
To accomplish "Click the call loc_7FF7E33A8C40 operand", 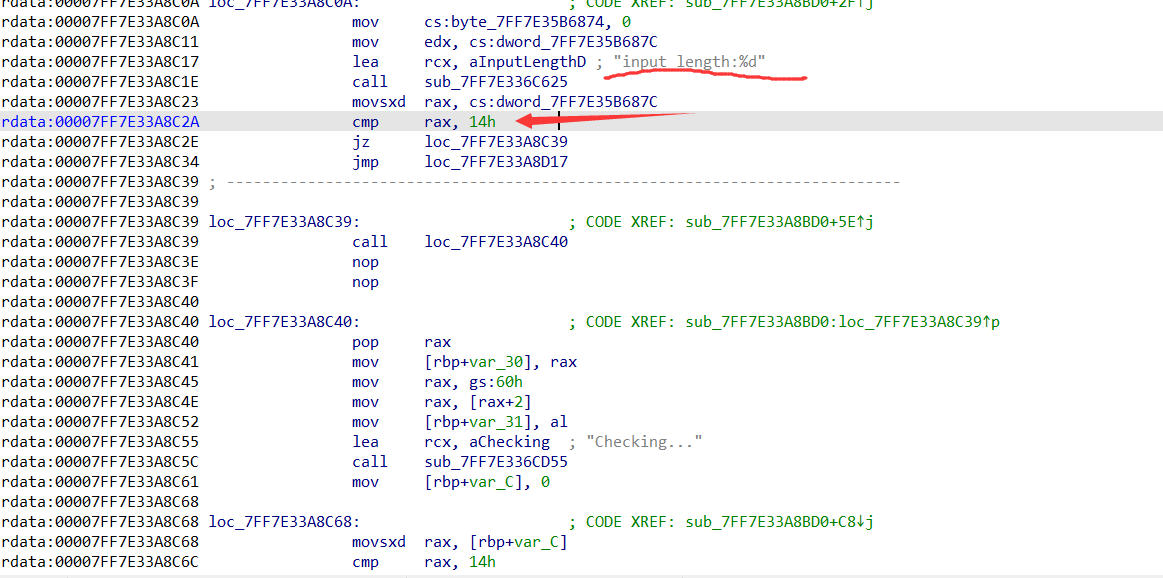I will click(x=496, y=242).
